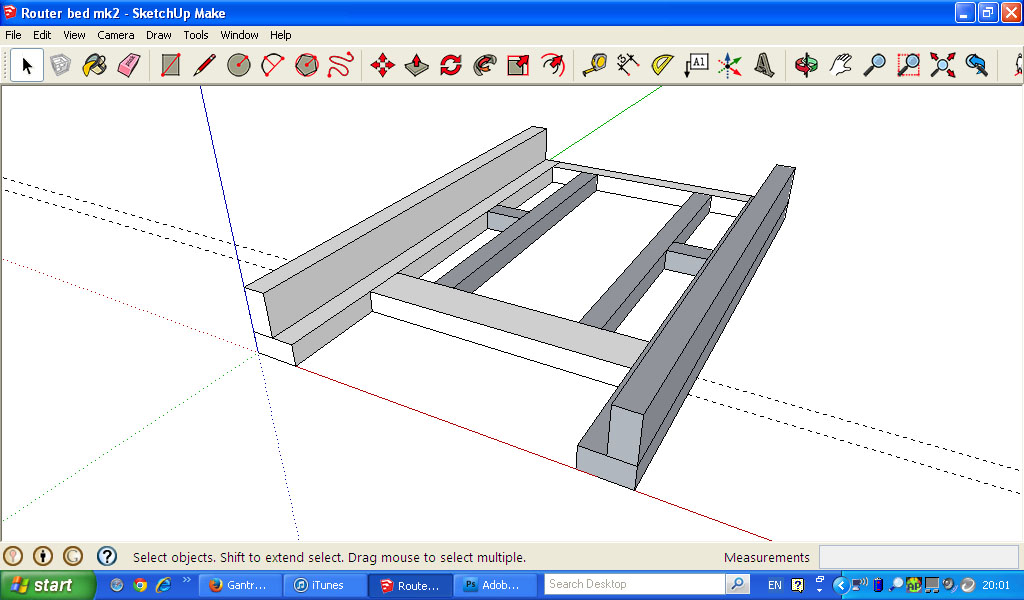Select the Protractor tool

[x=662, y=66]
